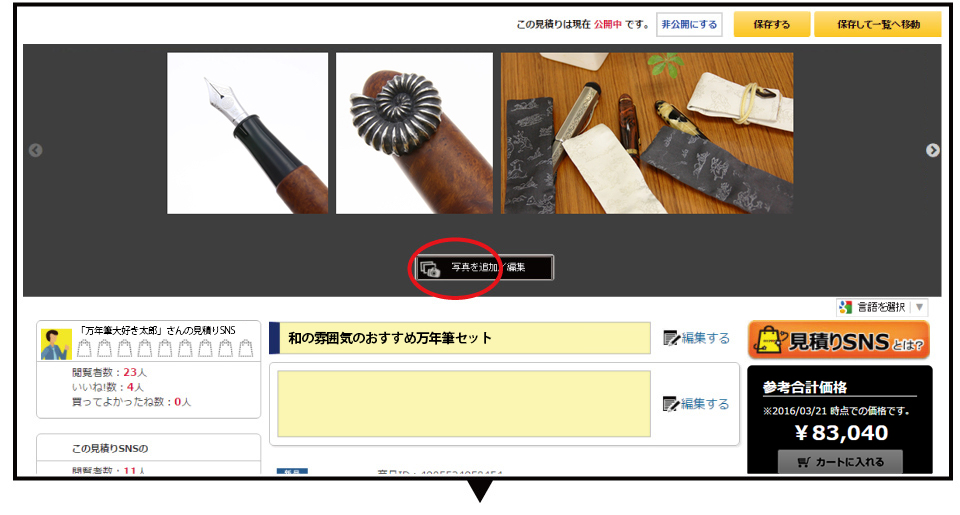Click 保存して一覧へ移動 button
Screen dimensions: 960x515
[878, 24]
